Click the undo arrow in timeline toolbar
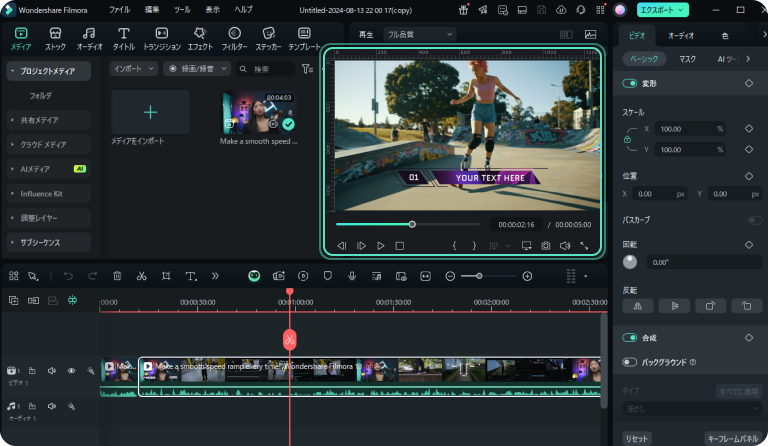Screen dimensions: 768x446 [x=68, y=276]
